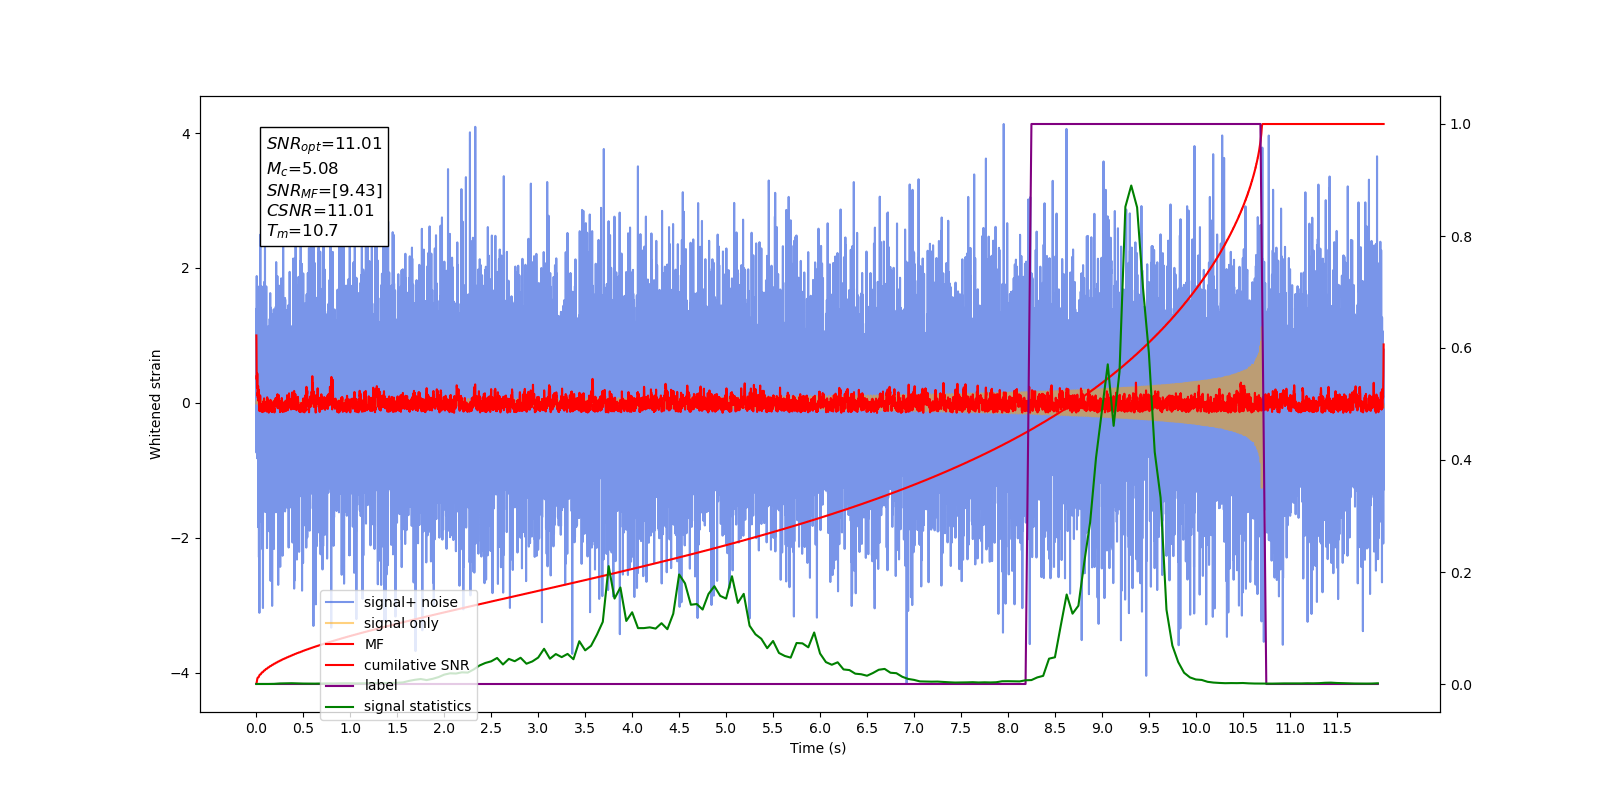1600x800 pixels.
Task: Click the −2 tick on left strain axis
Action: (x=180, y=538)
